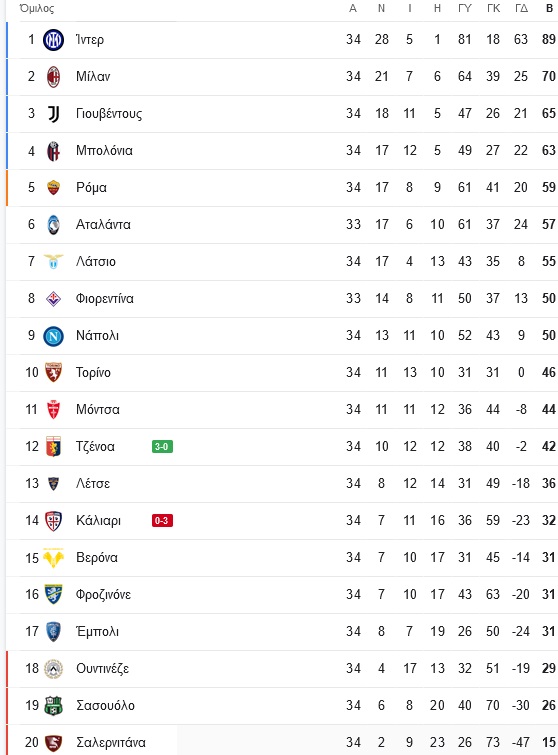Viewport: 558px width, 755px height.
Task: Click the Lazio eagle logo
Action: click(x=53, y=261)
